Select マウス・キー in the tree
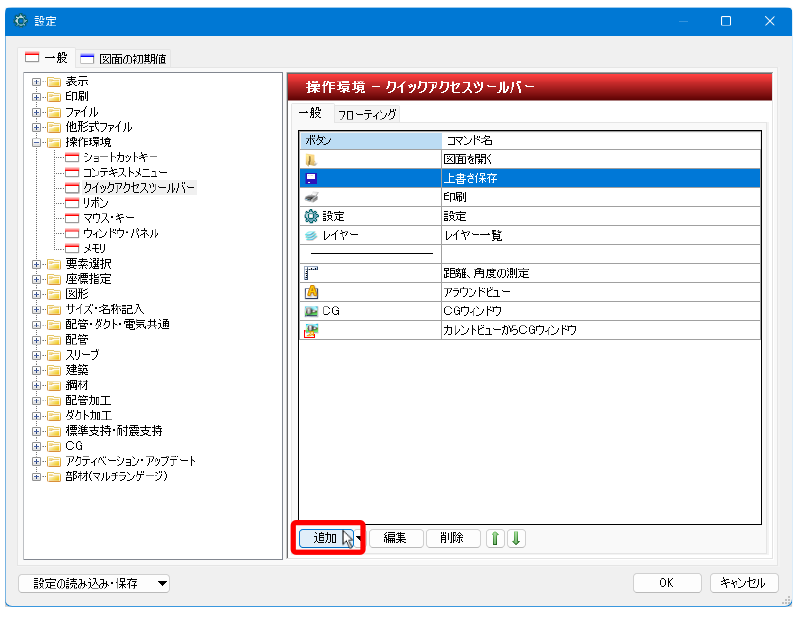This screenshot has width=811, height=620. pyautogui.click(x=109, y=218)
